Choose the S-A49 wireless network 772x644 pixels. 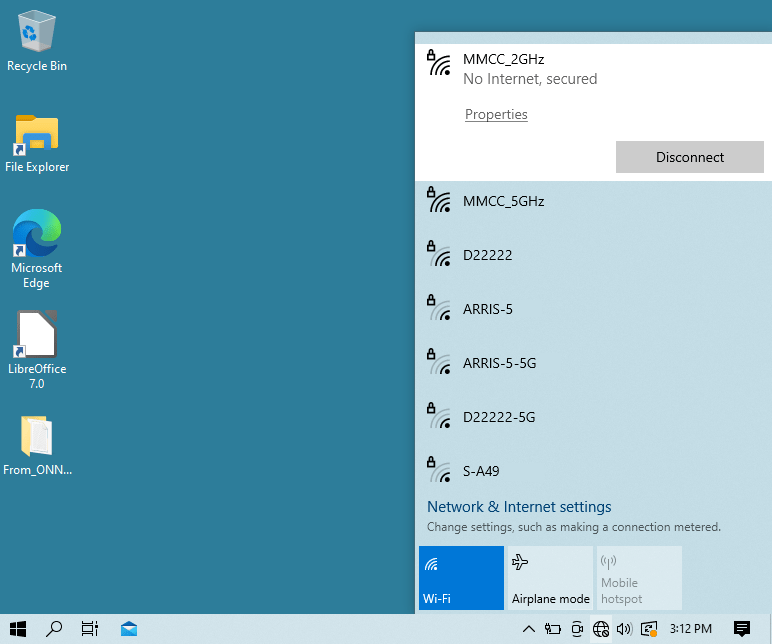click(592, 470)
